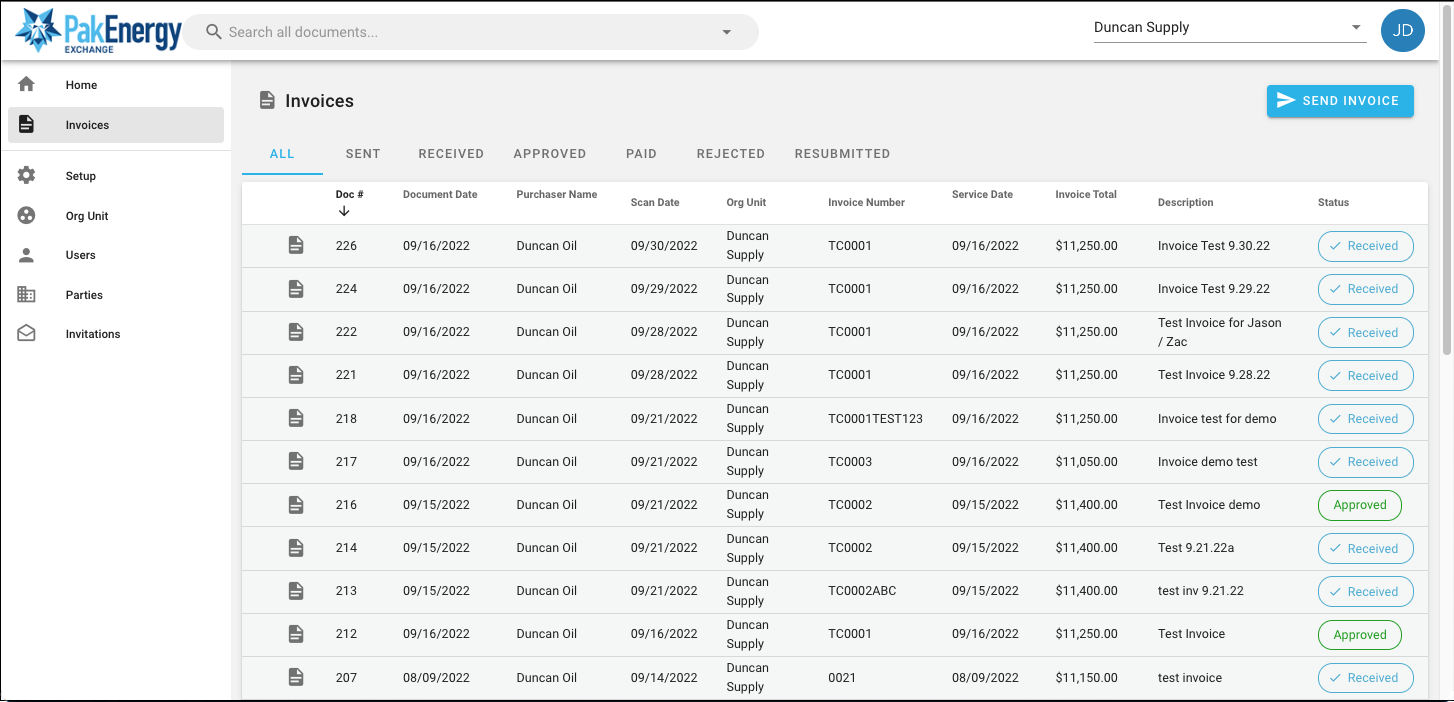Open document icon for Doc 218
Viewport: 1454px width, 702px height.
pos(296,419)
